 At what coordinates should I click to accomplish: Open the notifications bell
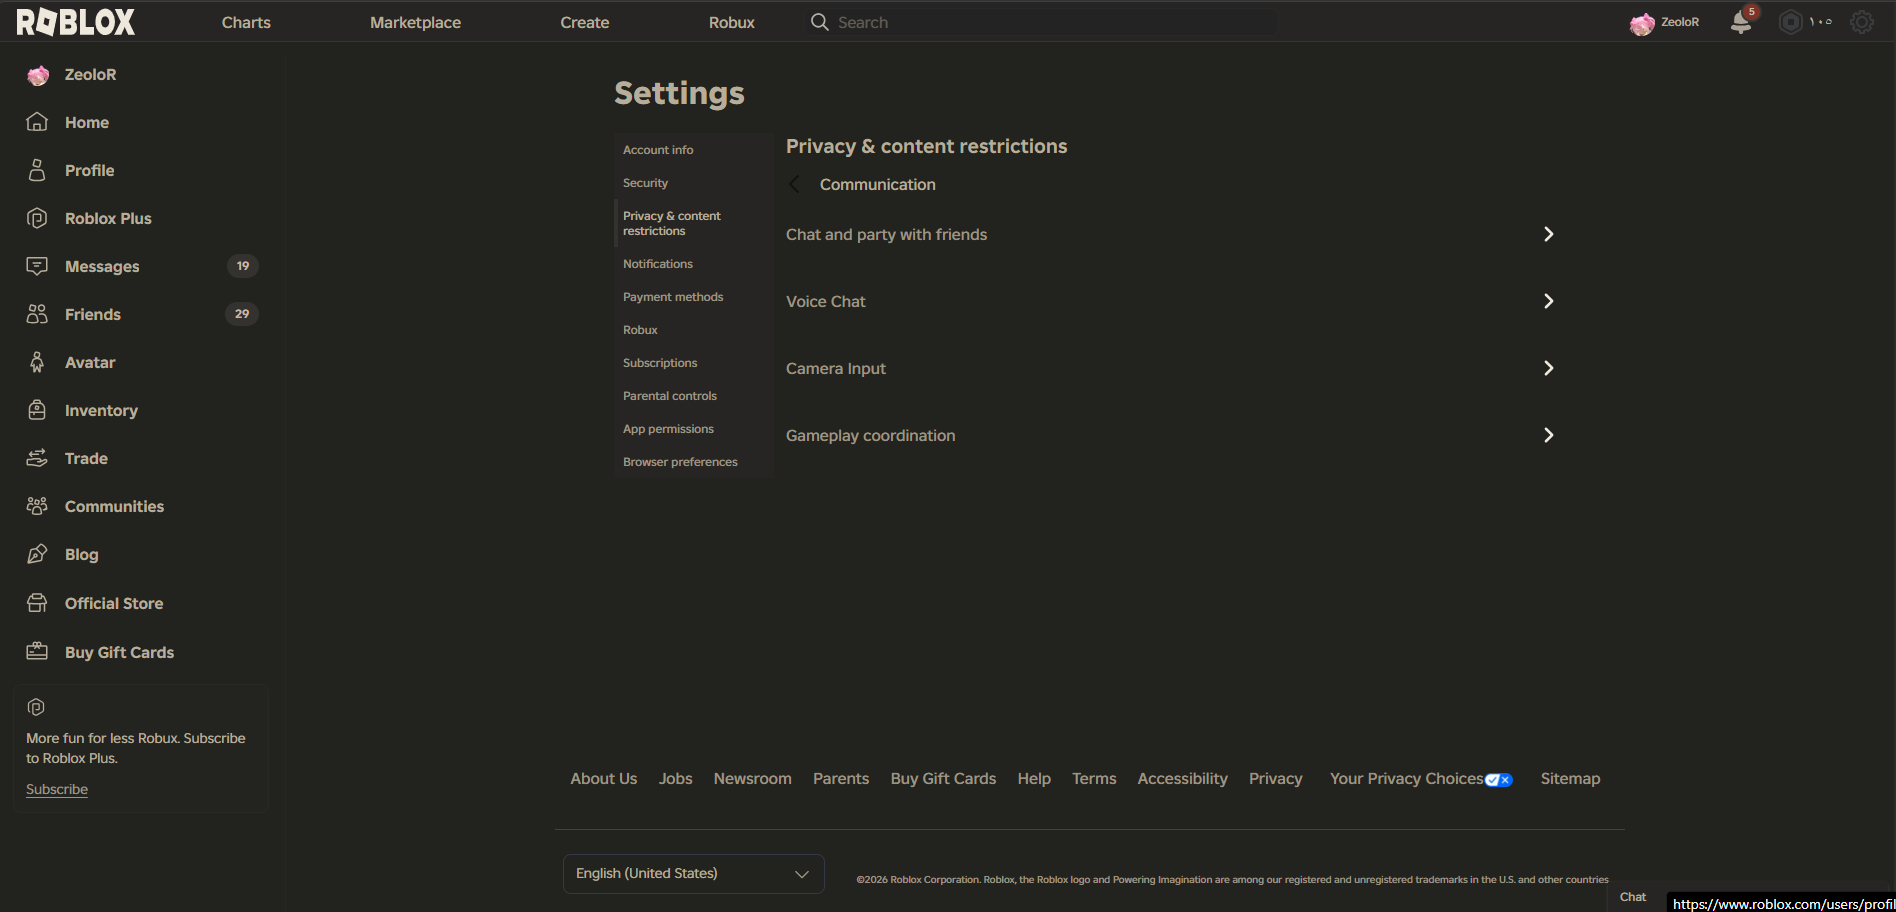point(1741,22)
